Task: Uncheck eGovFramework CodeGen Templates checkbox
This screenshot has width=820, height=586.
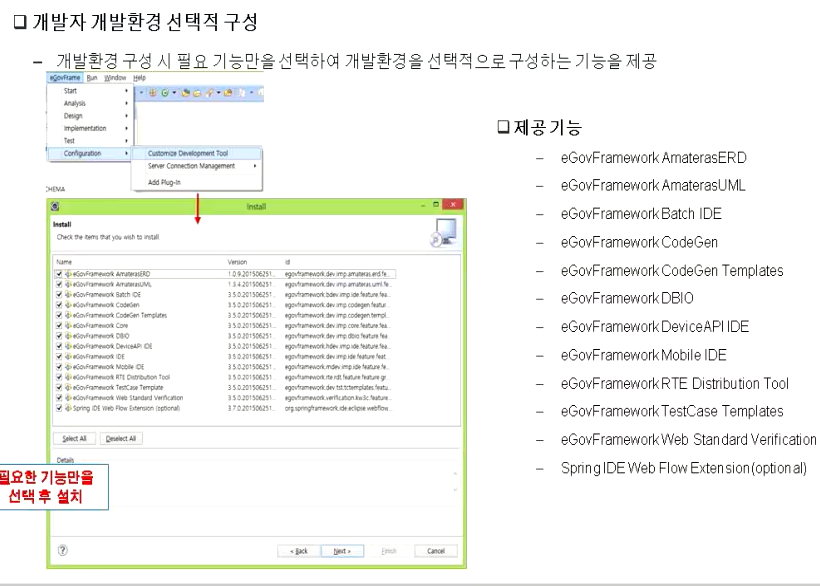Action: (59, 315)
